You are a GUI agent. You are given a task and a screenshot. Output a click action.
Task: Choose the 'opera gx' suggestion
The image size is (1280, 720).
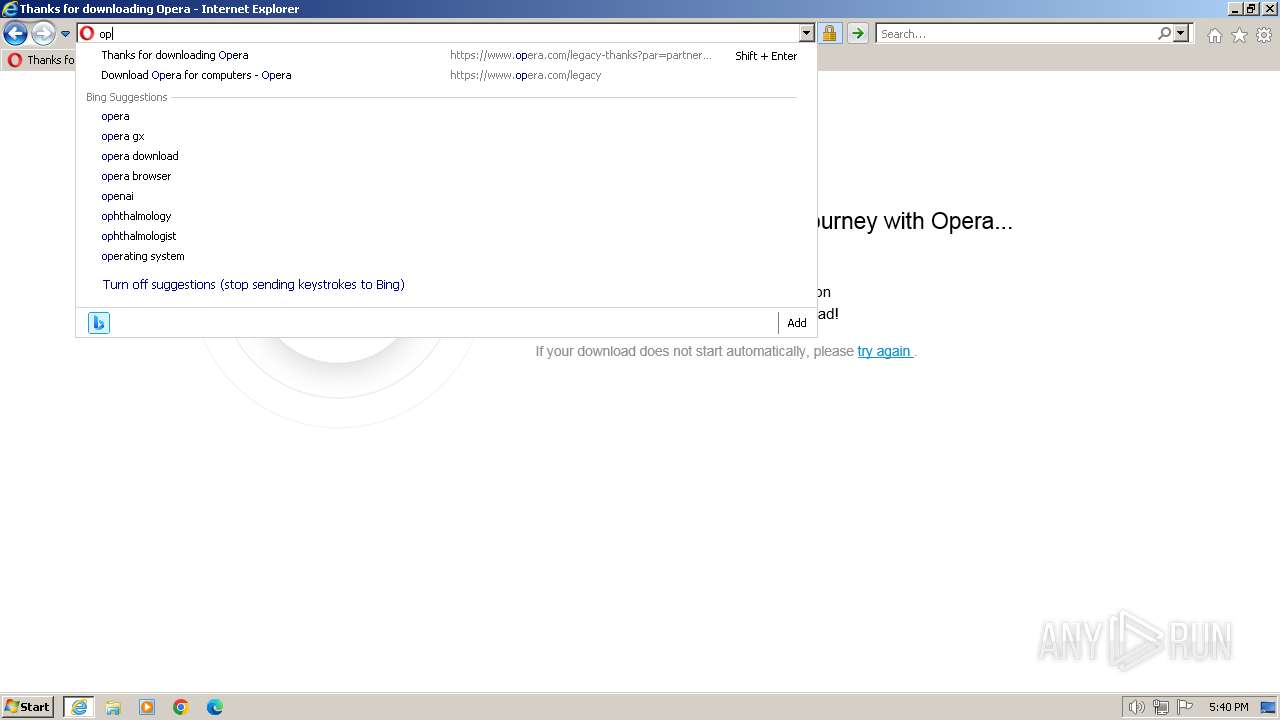point(446,136)
